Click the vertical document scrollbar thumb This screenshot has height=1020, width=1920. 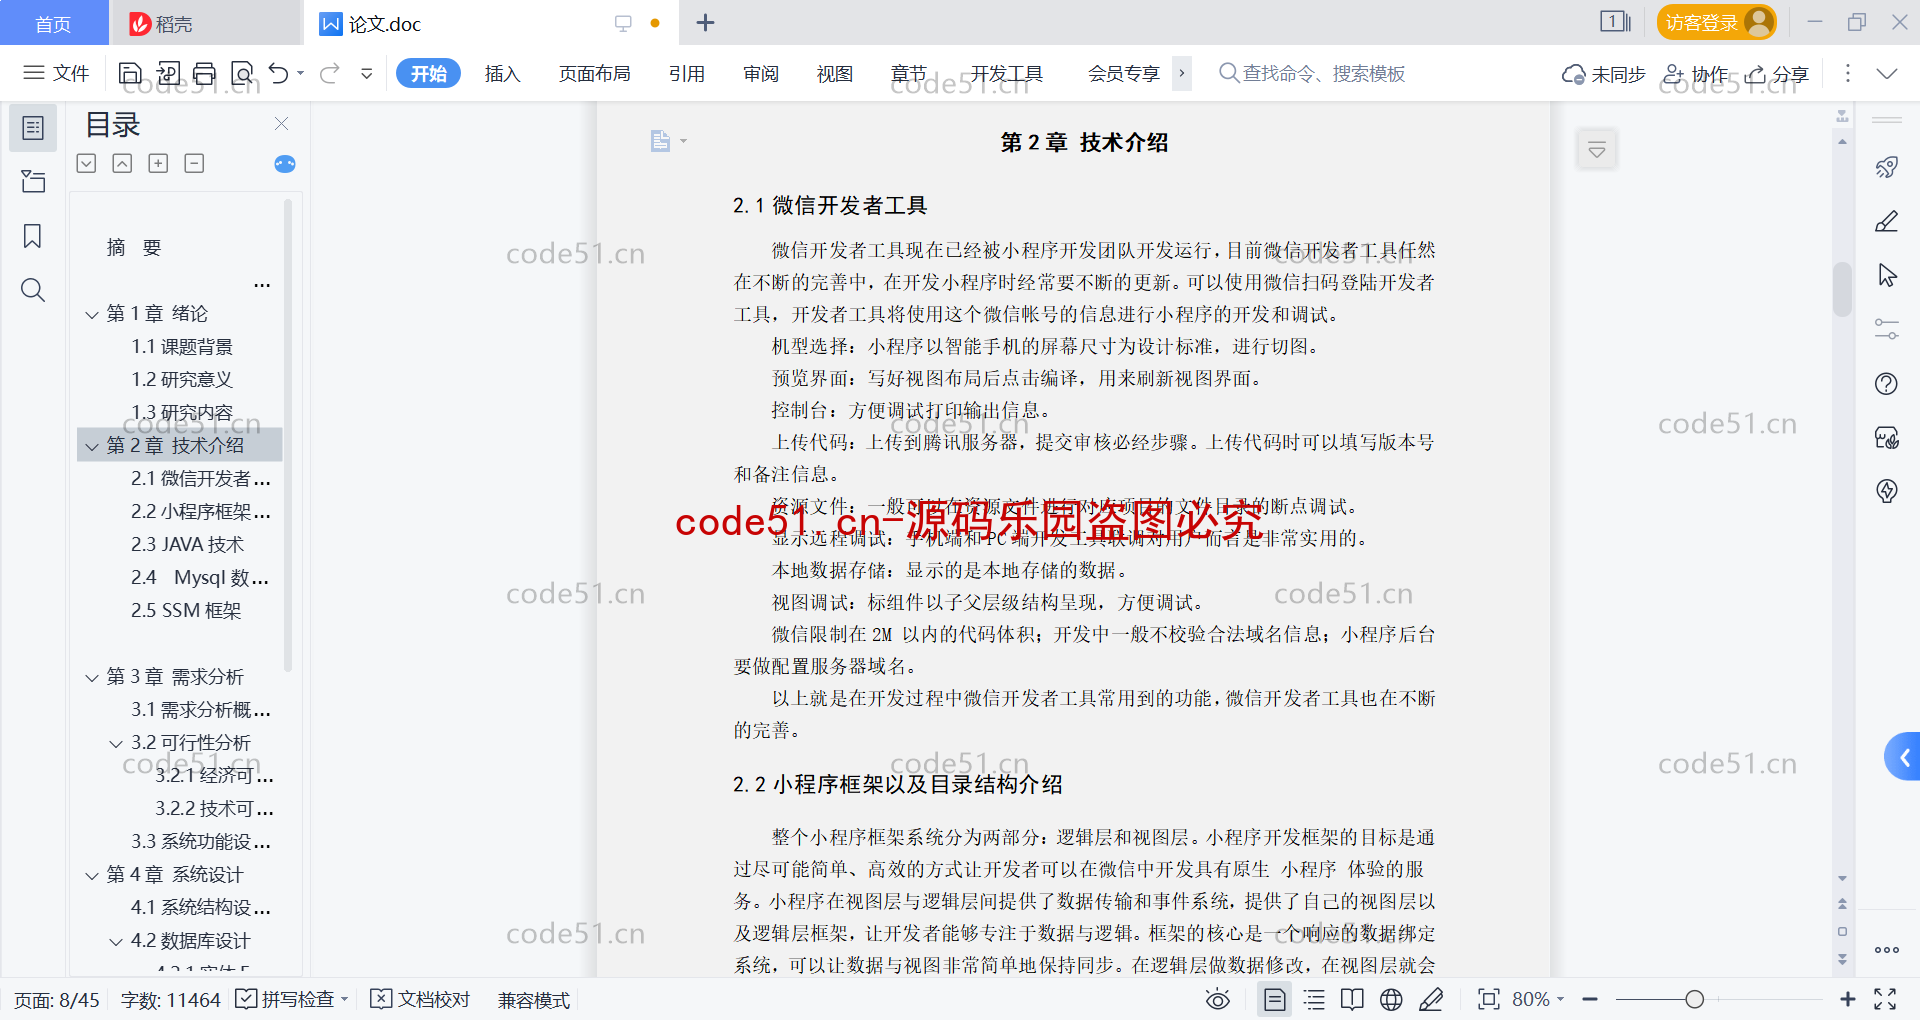[x=1842, y=289]
